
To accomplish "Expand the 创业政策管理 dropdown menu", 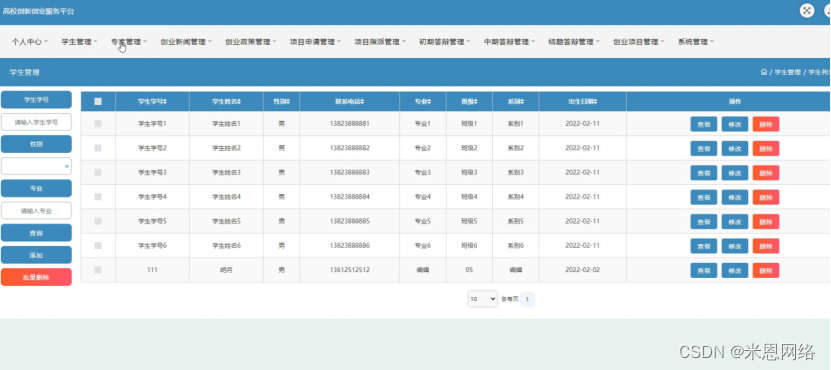I will click(x=251, y=41).
